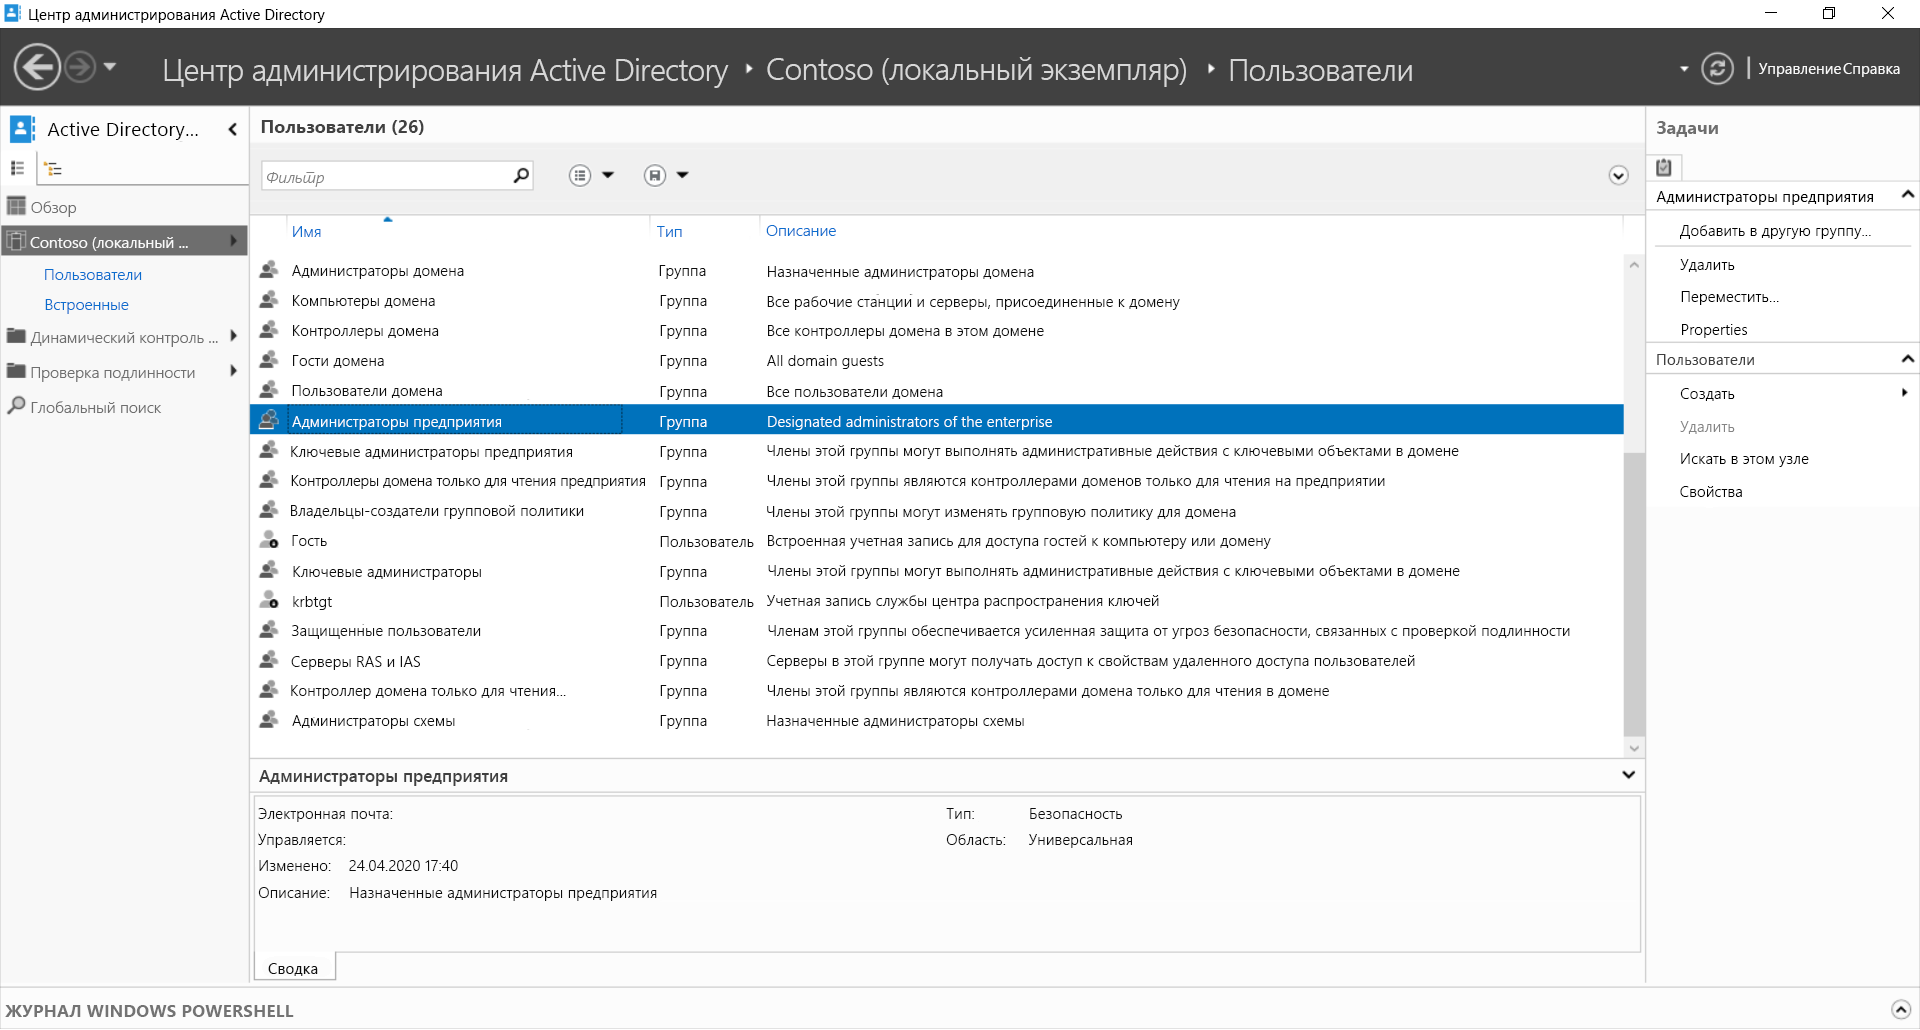
Task: Open the dropdown next to the refresh icon
Action: (1684, 69)
